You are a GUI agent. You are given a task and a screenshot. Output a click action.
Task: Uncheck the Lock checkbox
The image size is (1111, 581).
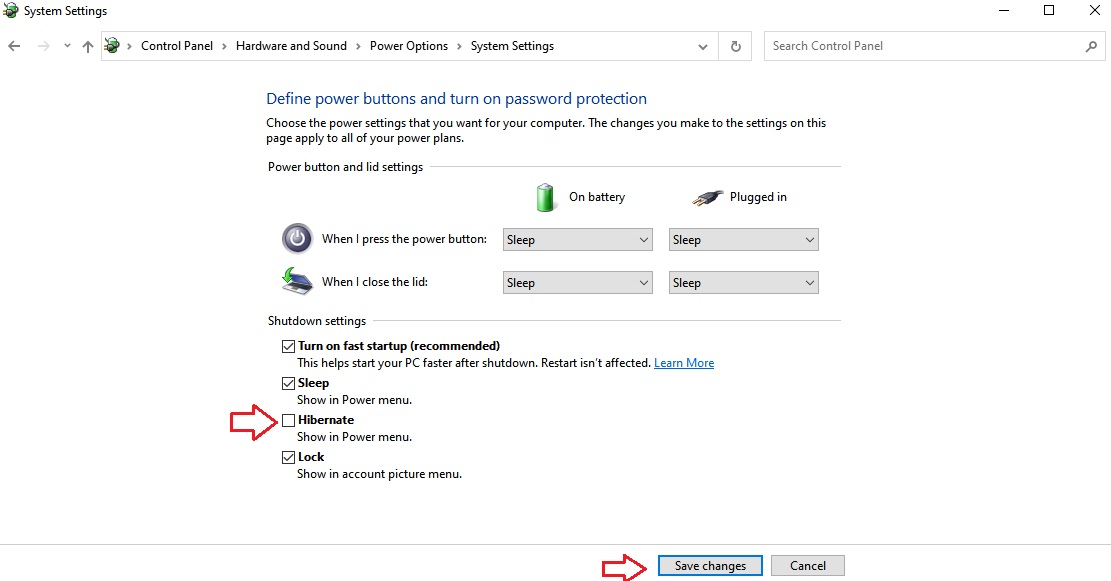288,457
